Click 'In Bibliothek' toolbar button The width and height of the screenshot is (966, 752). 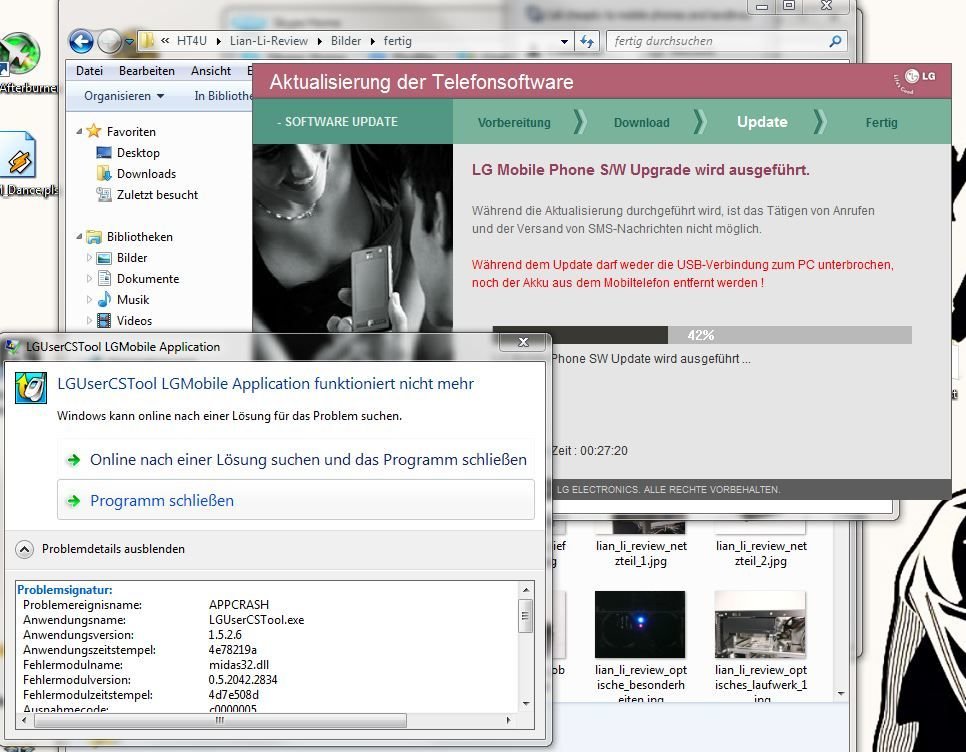222,96
